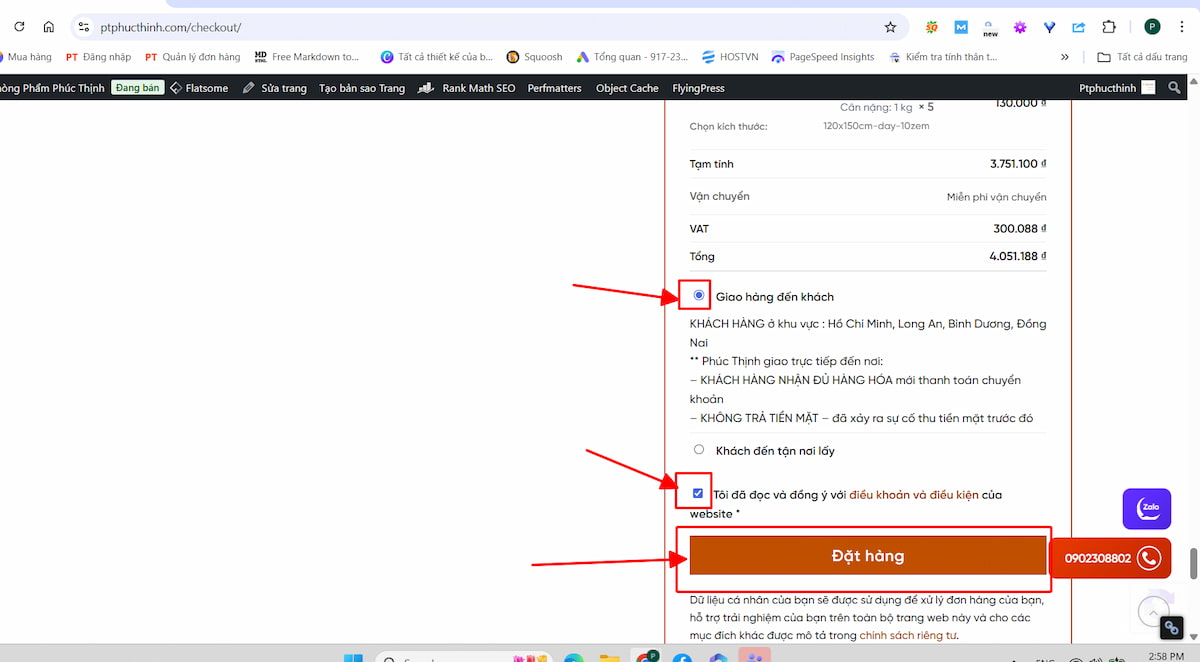This screenshot has height=662, width=1200.
Task: Open File Explorer from the taskbar
Action: [609, 658]
